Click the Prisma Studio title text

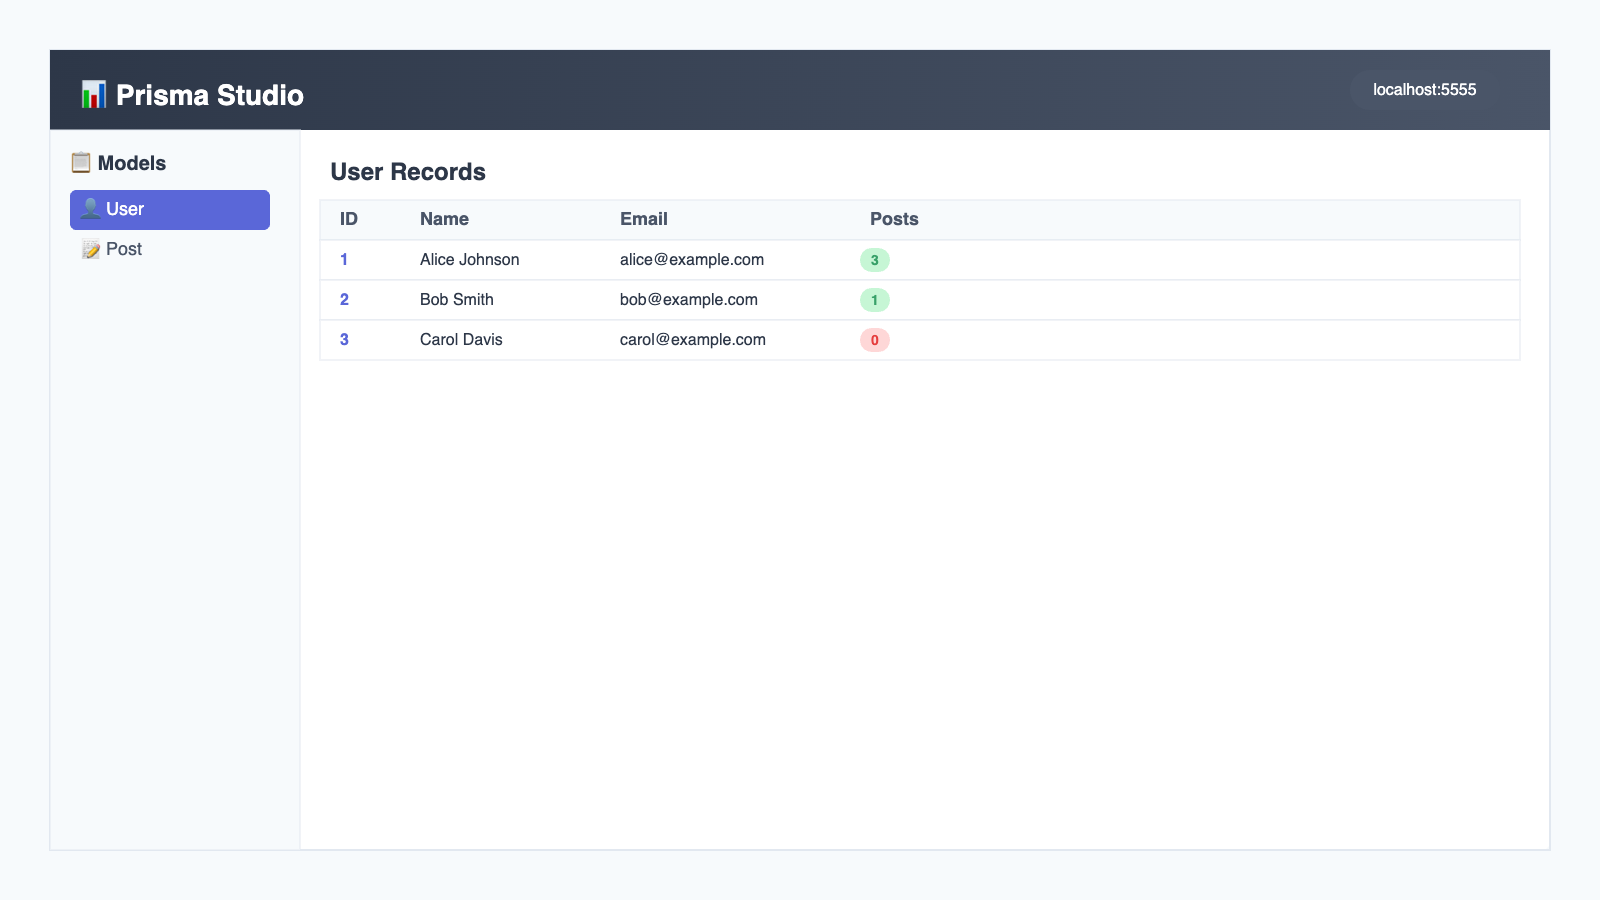click(210, 95)
